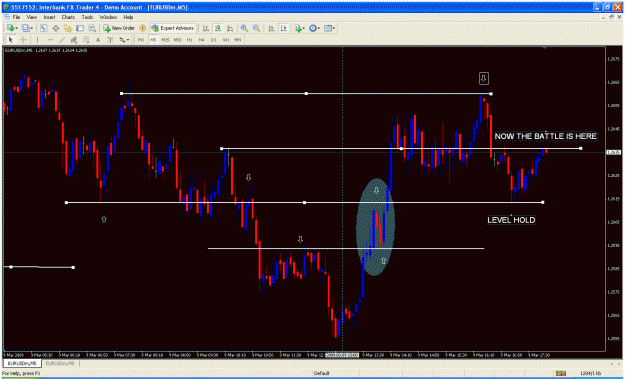Select the Vertical Line drawing tool
625x379 pixels.
pyautogui.click(x=37, y=39)
